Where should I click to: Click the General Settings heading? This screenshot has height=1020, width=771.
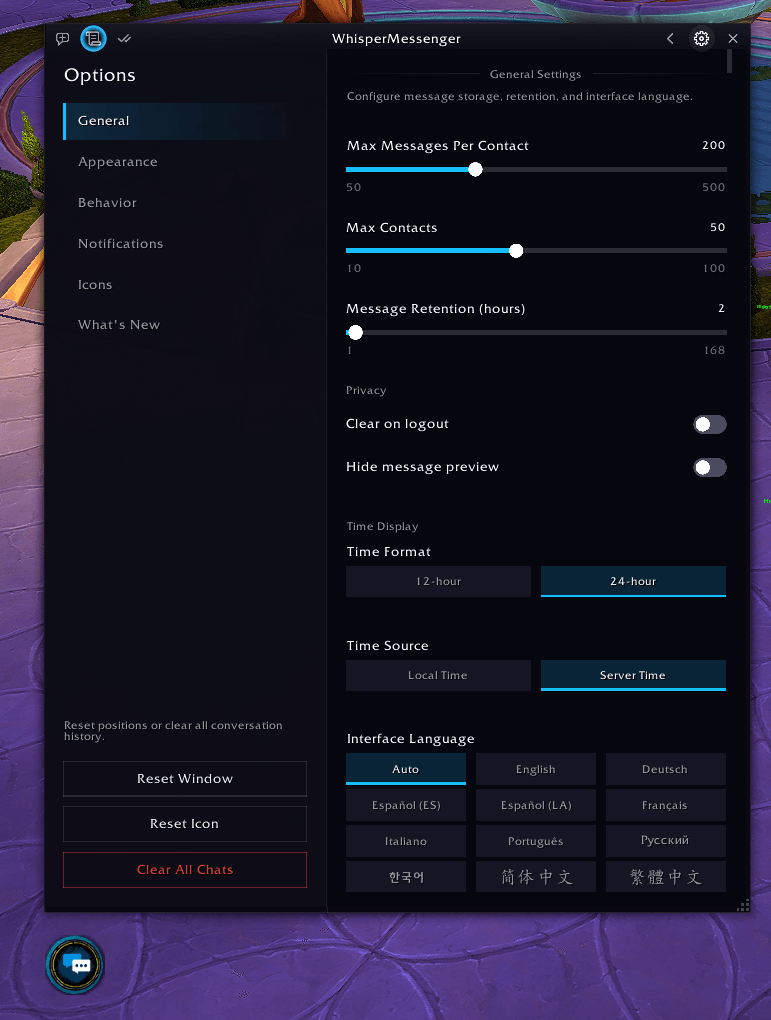point(535,74)
